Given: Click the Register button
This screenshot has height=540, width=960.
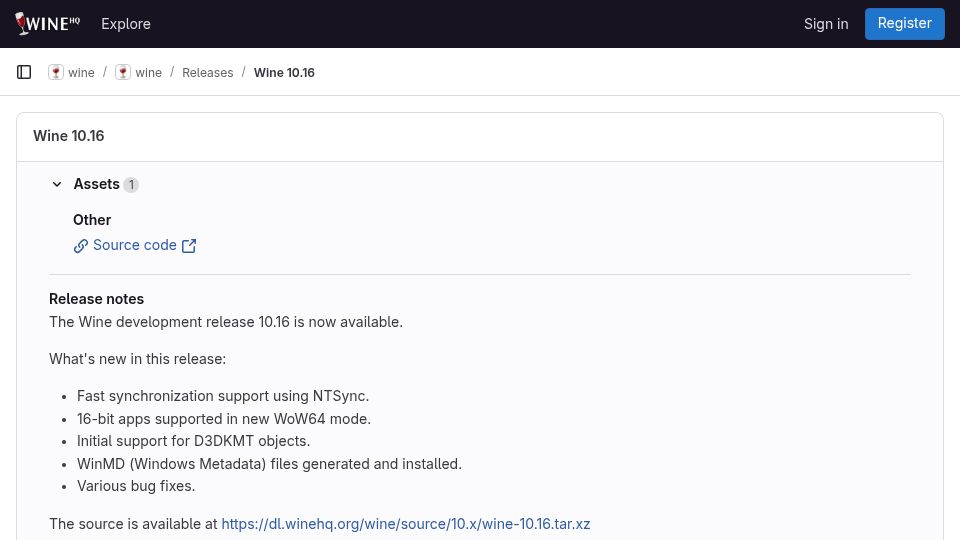Looking at the screenshot, I should [x=904, y=24].
